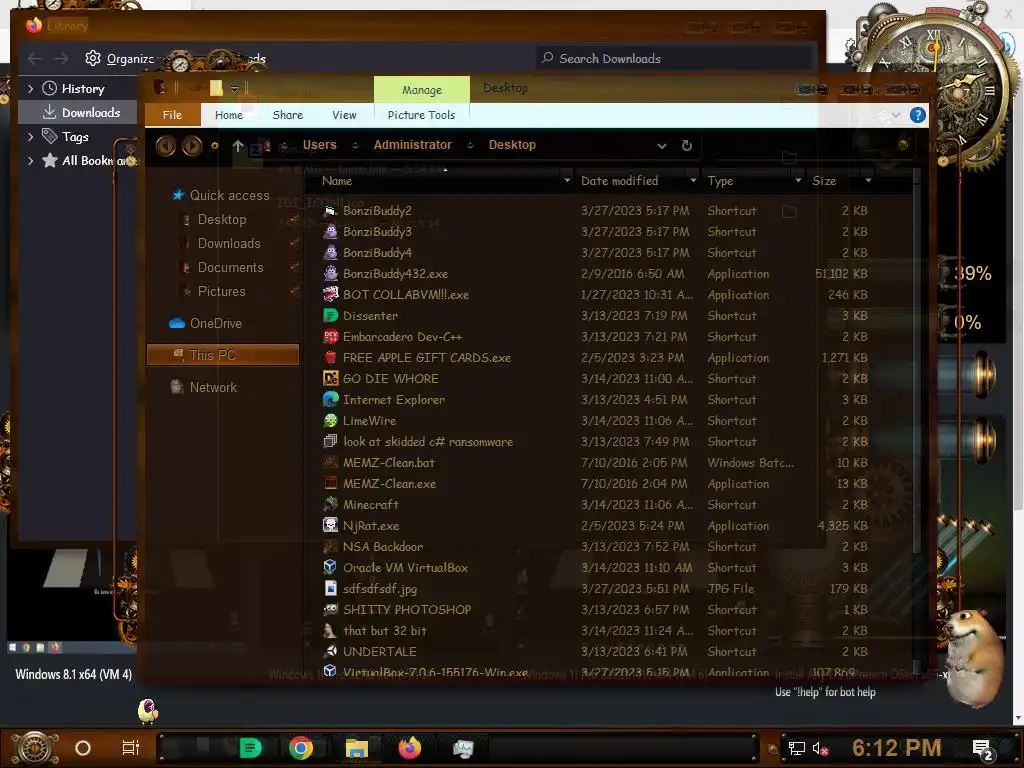Go back with Explorer's back arrow
Image resolution: width=1024 pixels, height=768 pixels.
(165, 146)
